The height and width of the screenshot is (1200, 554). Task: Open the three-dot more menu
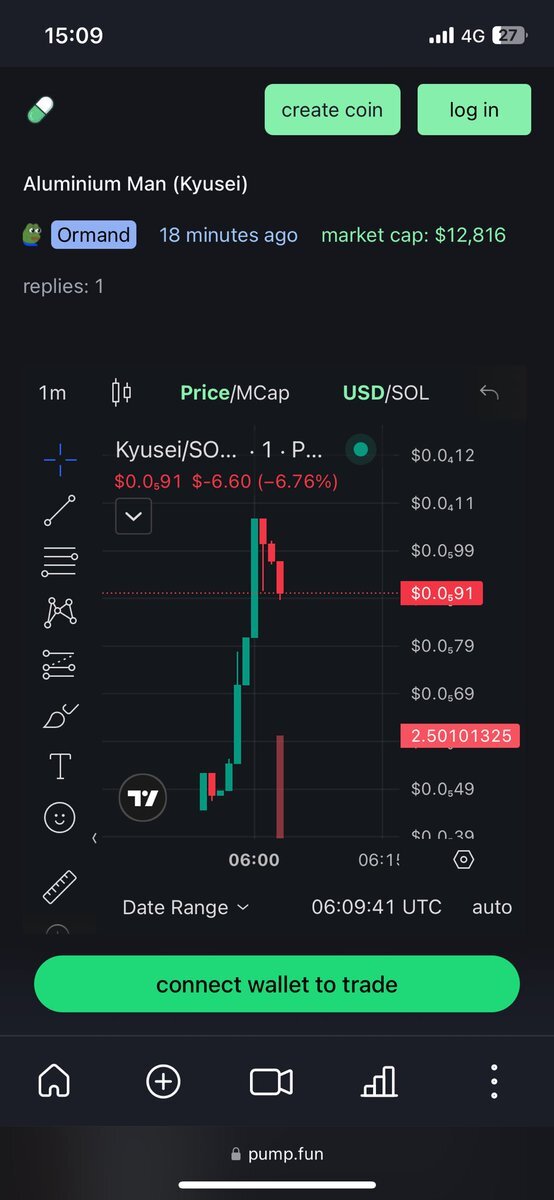tap(494, 1081)
